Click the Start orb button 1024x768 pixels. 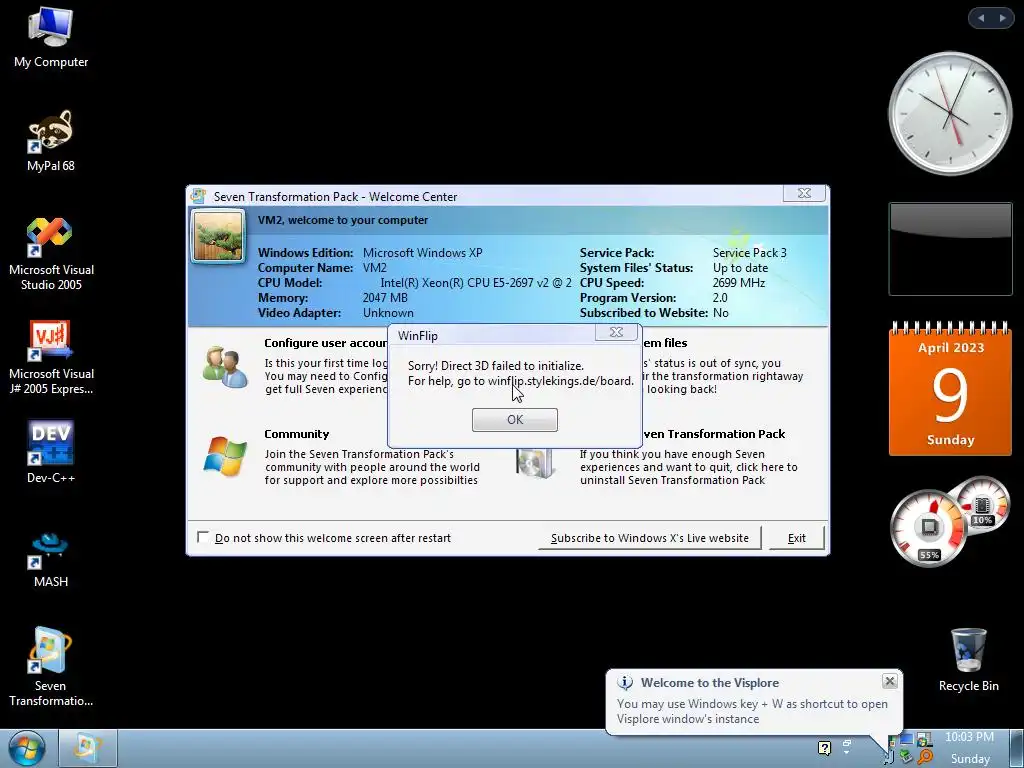pos(26,748)
